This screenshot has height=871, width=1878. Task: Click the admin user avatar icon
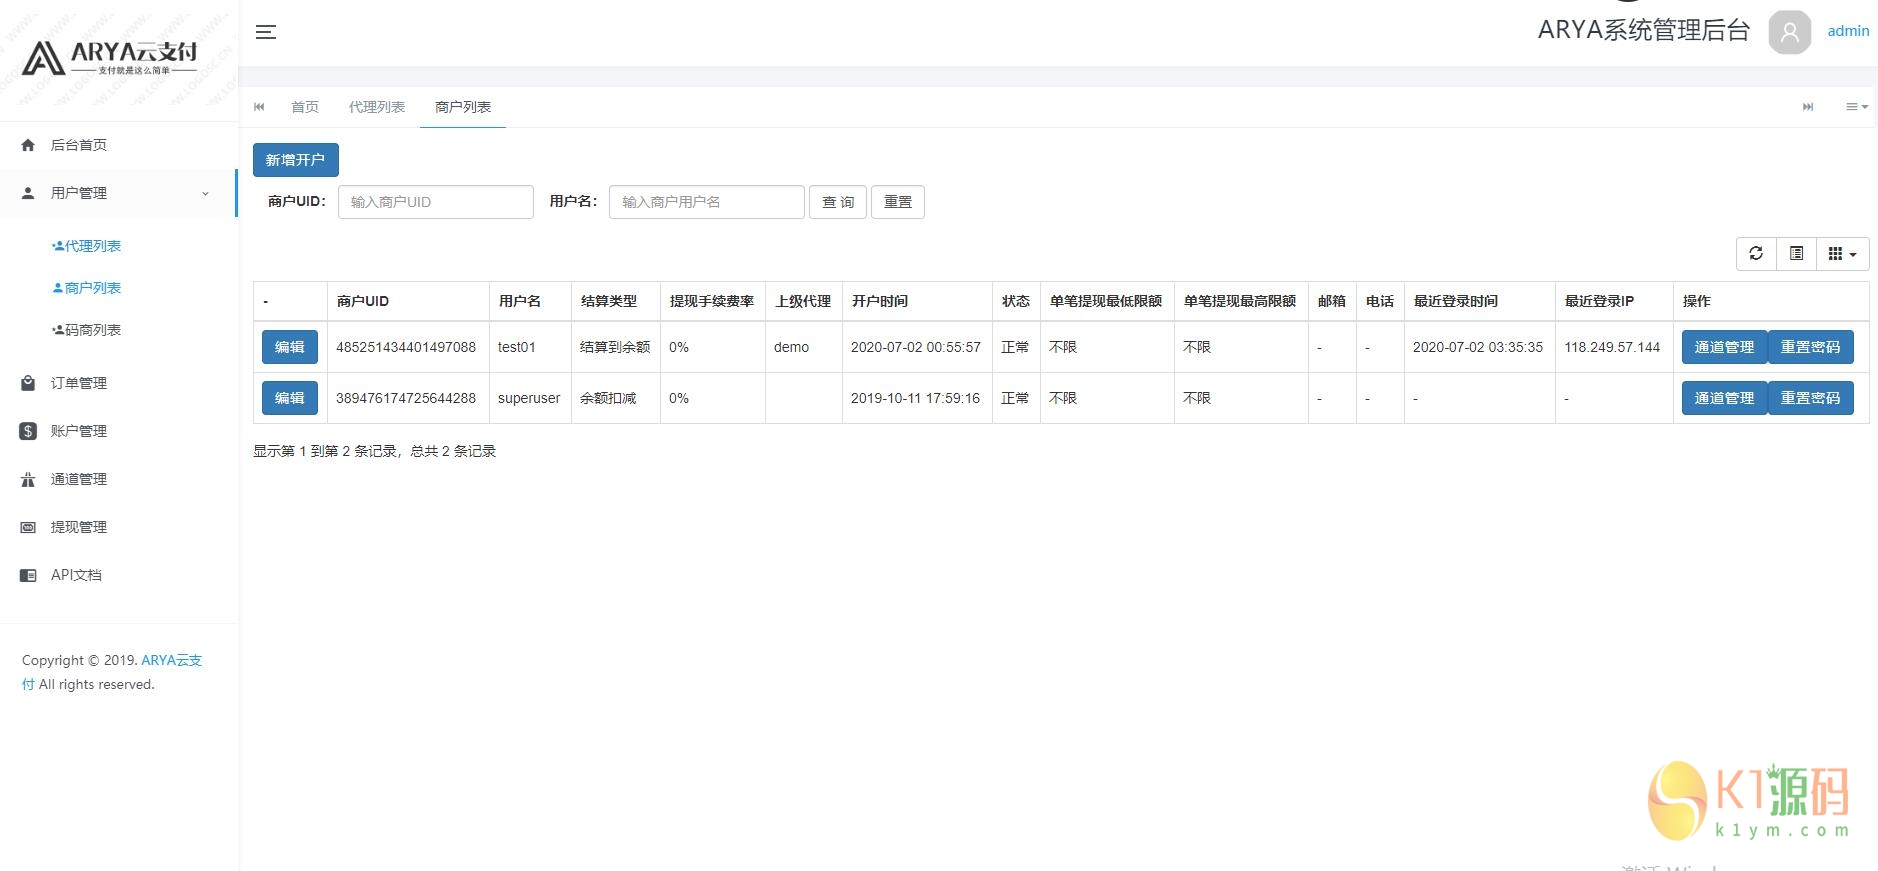[x=1789, y=32]
